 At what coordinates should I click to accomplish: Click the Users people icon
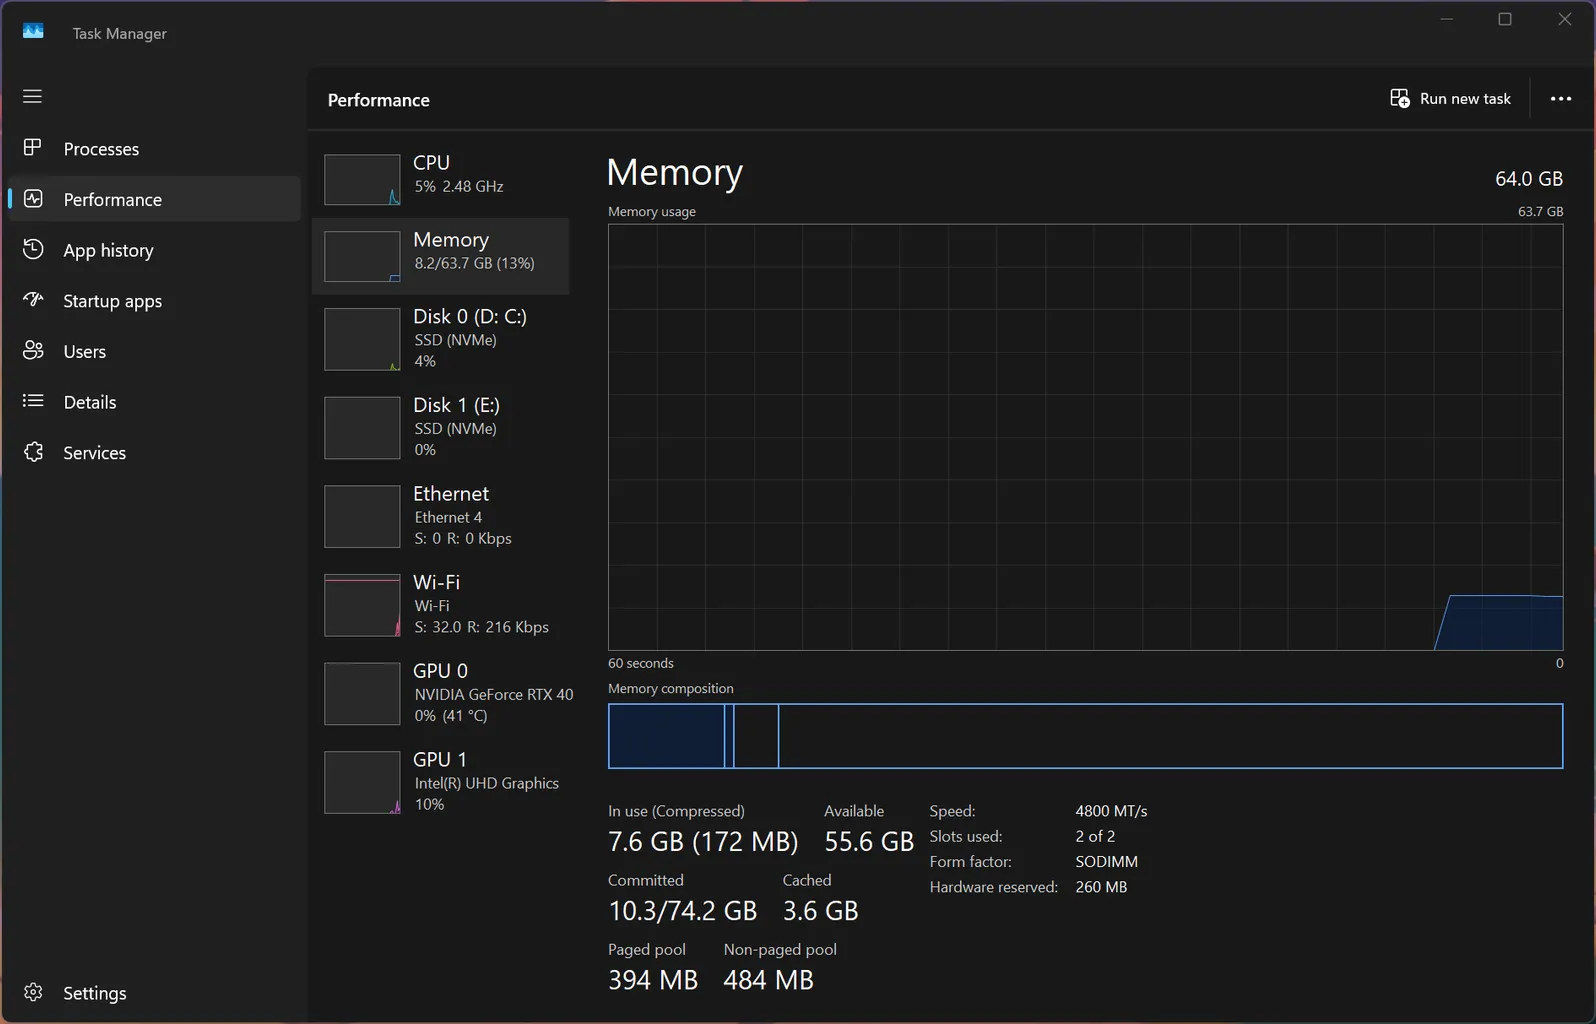[33, 351]
